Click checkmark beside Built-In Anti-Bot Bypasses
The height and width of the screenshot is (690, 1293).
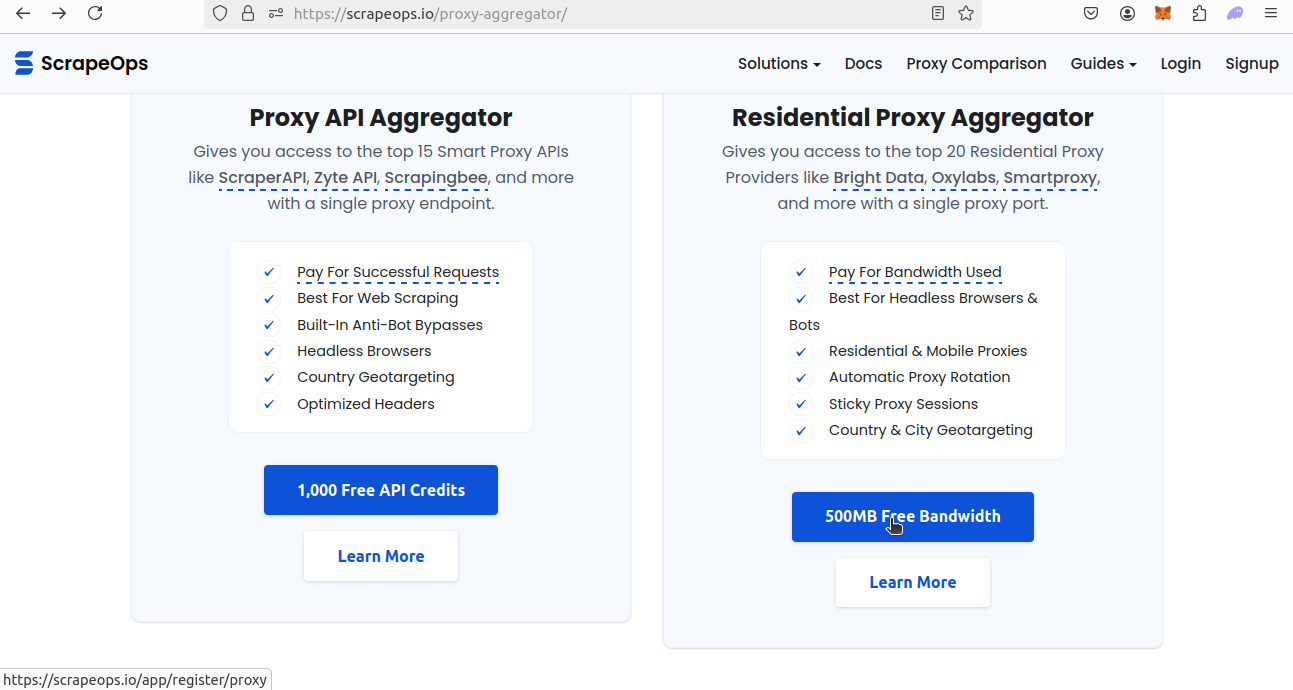269,325
